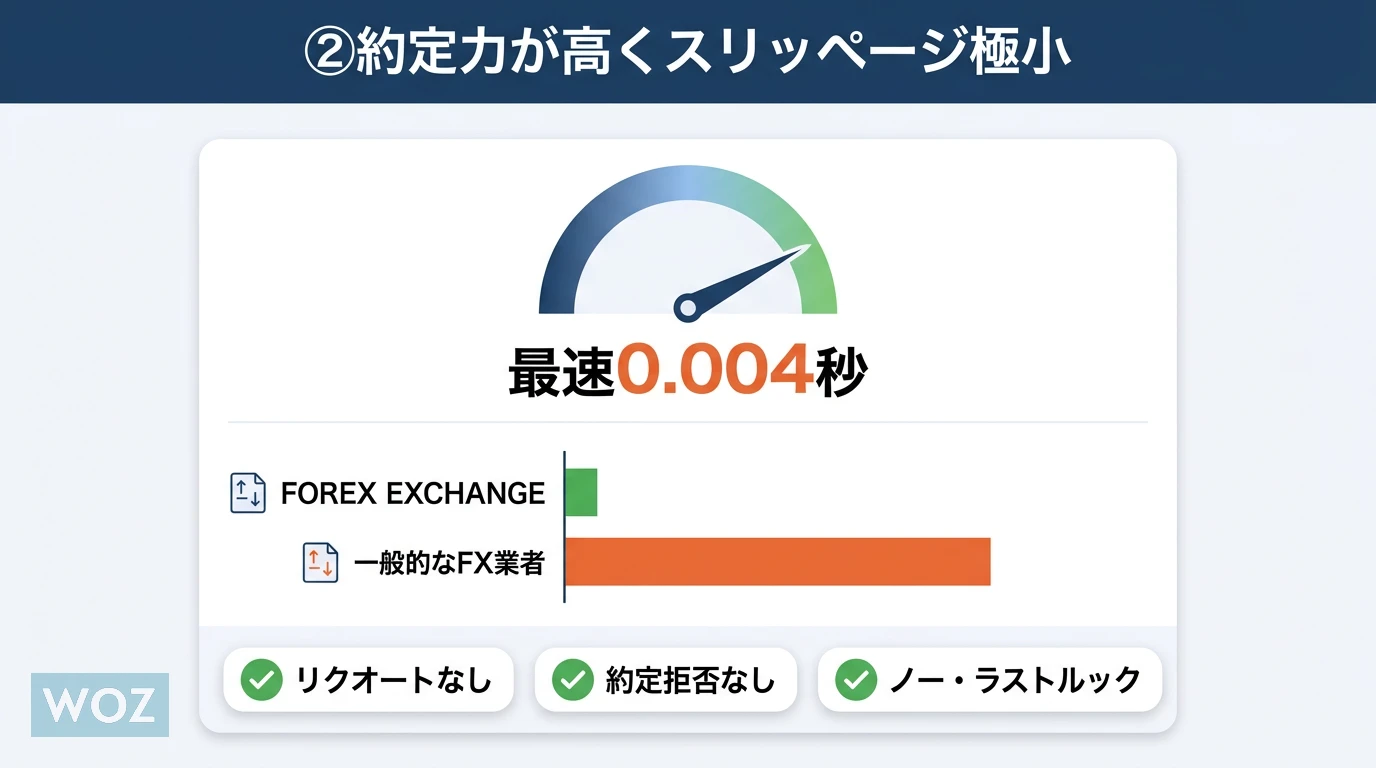Viewport: 1376px width, 768px height.
Task: Click the orange 一般的なFX業者 document icon
Action: (321, 562)
